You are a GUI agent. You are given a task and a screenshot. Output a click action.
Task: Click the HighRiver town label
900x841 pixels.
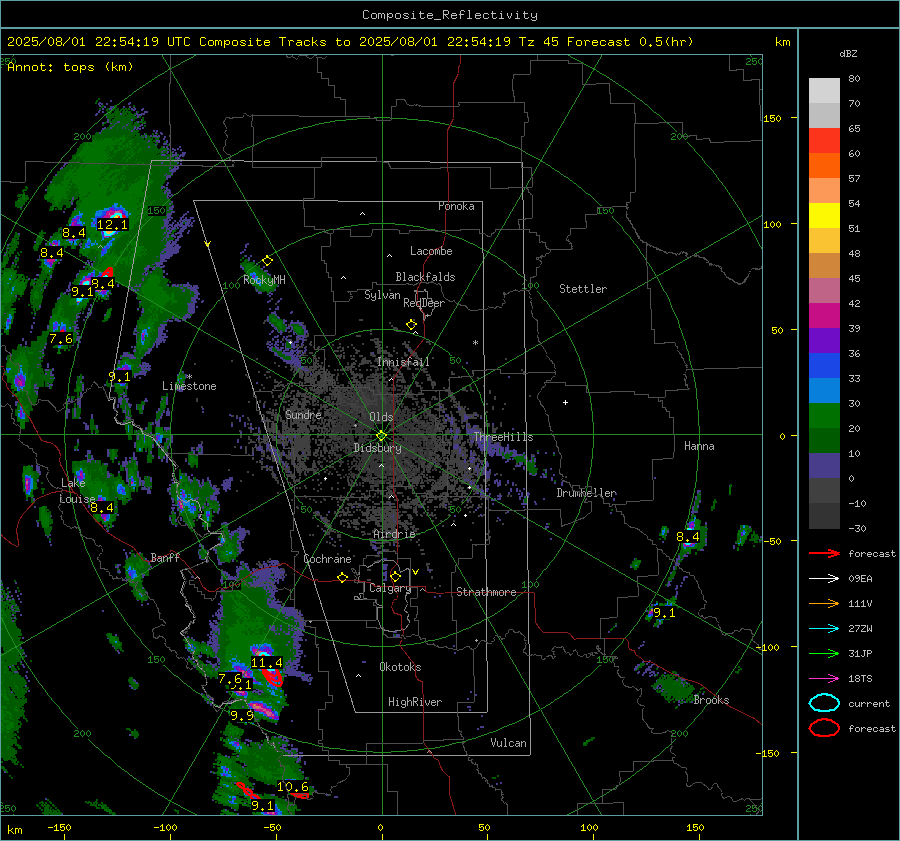[x=415, y=702]
